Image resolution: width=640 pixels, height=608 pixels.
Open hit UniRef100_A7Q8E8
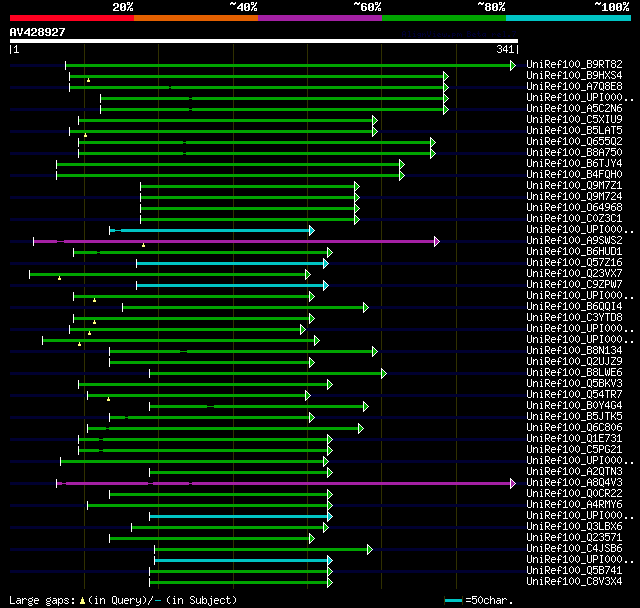[574, 87]
